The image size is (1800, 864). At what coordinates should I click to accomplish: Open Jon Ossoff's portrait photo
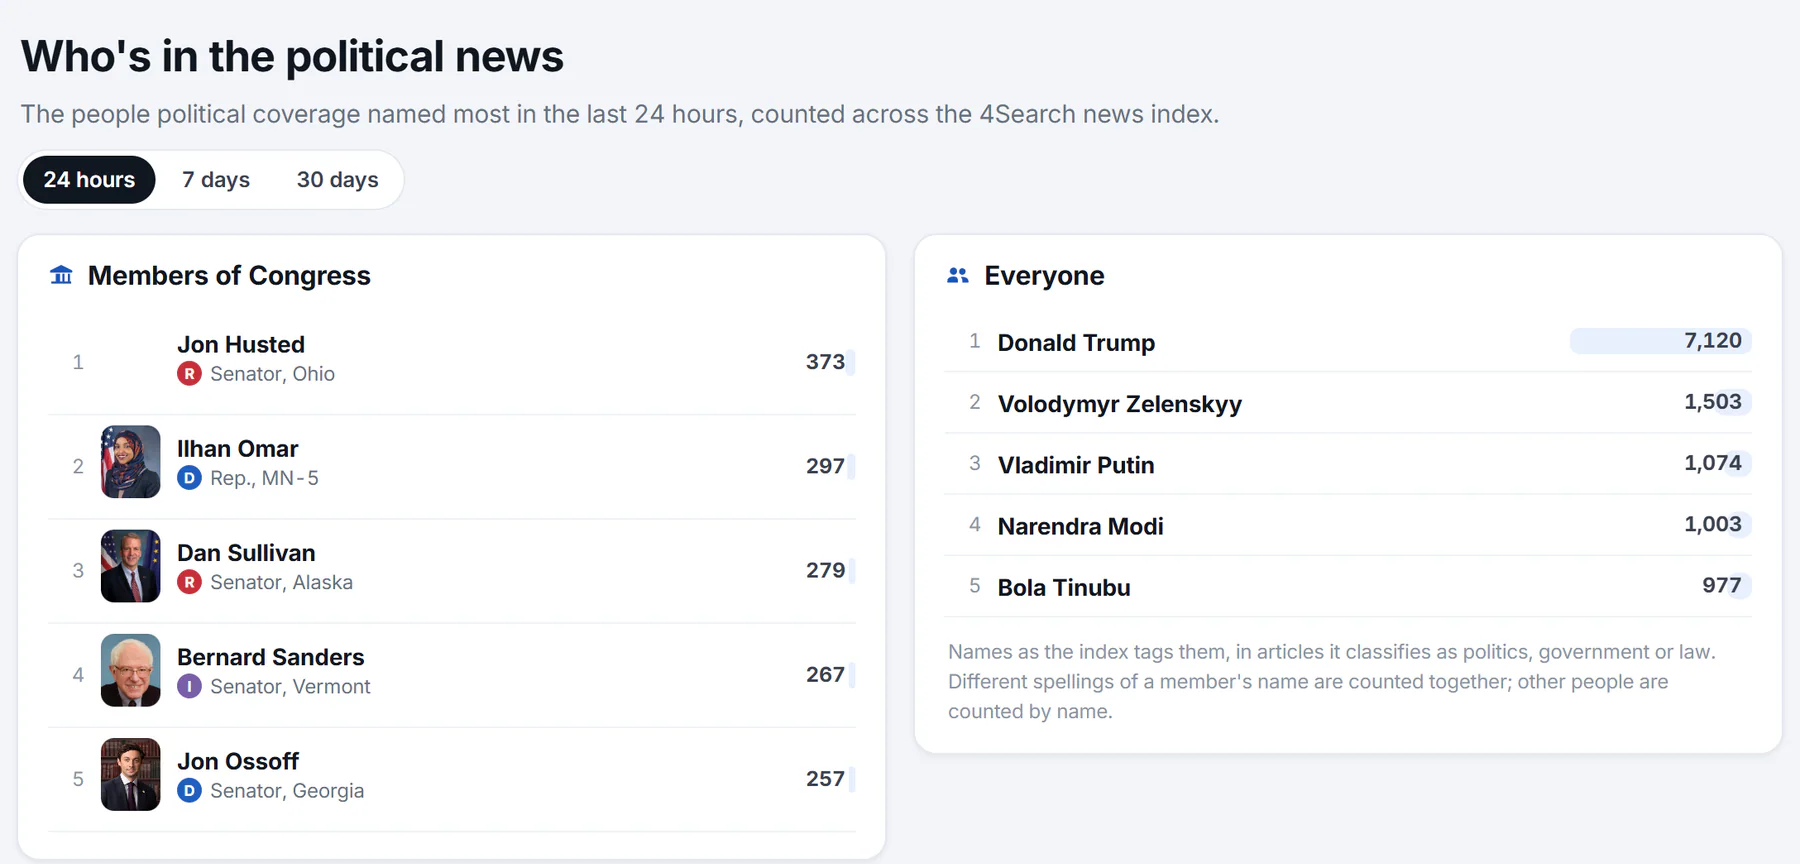(131, 774)
